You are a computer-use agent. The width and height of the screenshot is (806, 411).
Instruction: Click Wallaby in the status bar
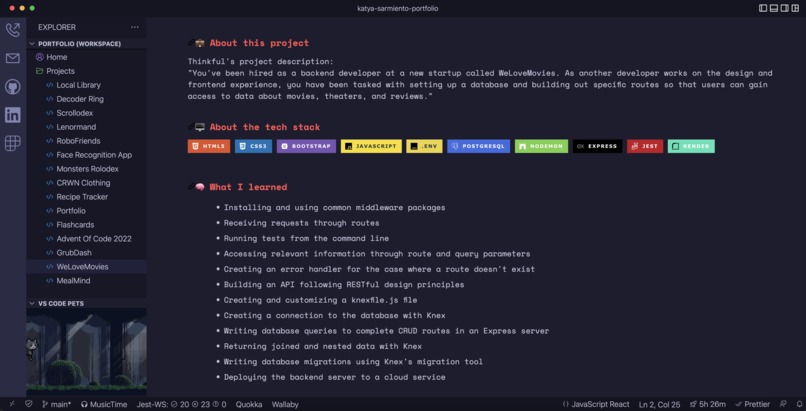pyautogui.click(x=285, y=404)
